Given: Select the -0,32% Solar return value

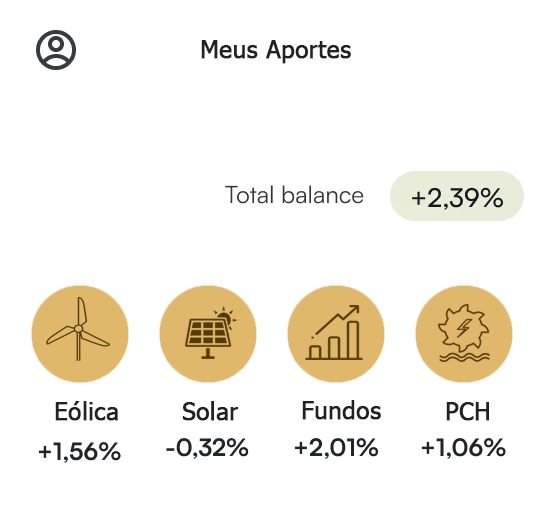Looking at the screenshot, I should point(207,448).
